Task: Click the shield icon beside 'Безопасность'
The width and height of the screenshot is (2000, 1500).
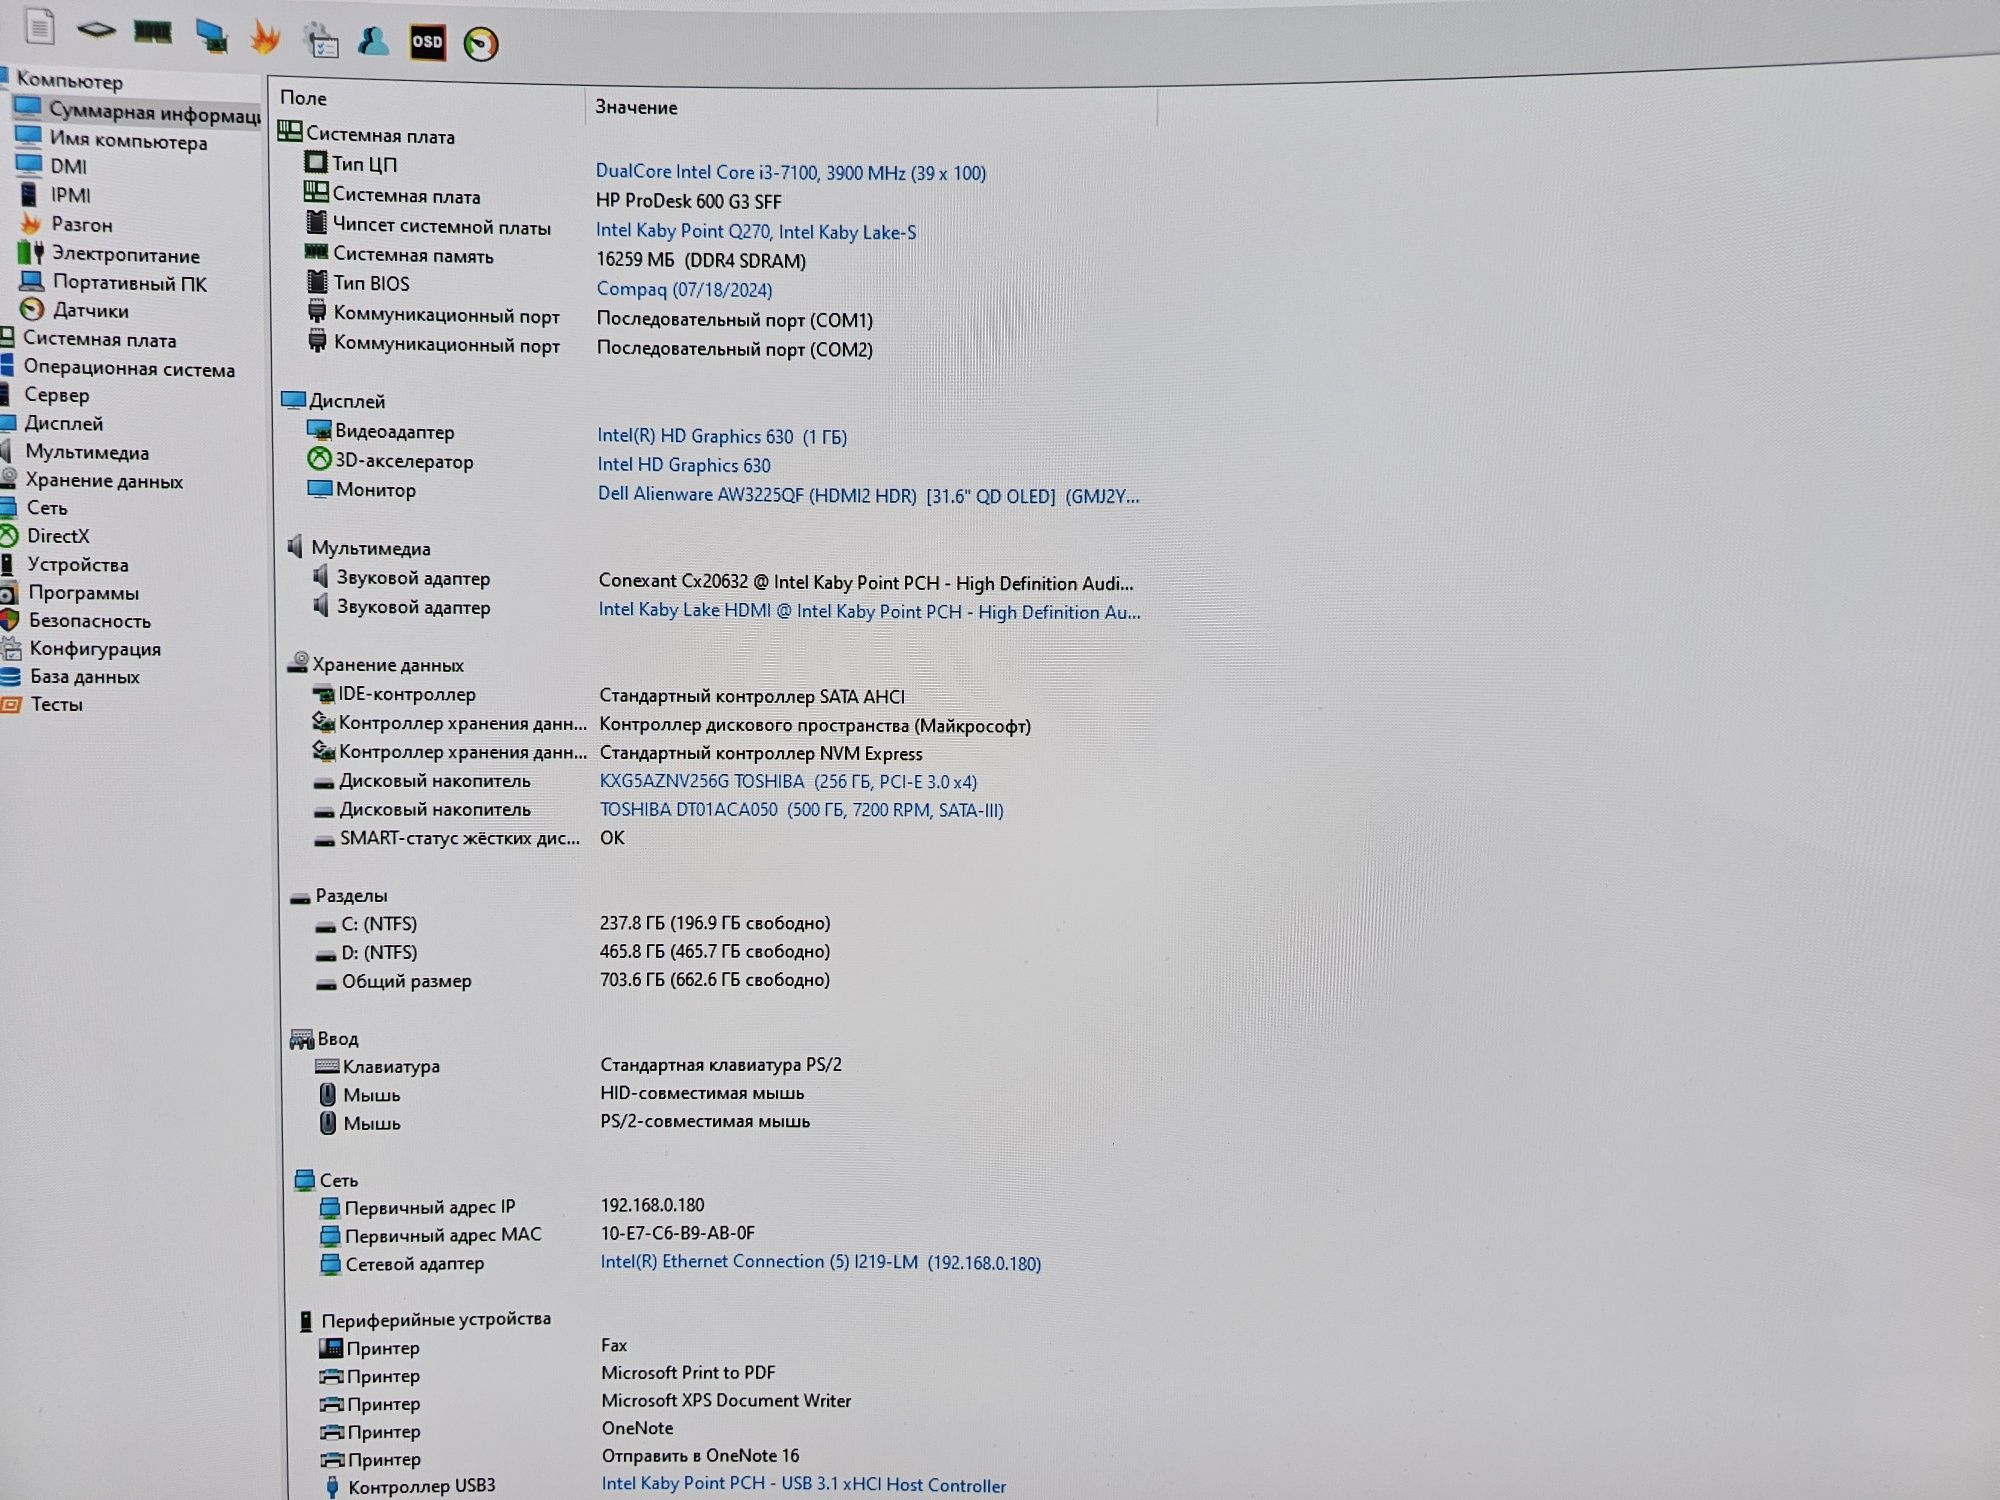Action: [10, 620]
